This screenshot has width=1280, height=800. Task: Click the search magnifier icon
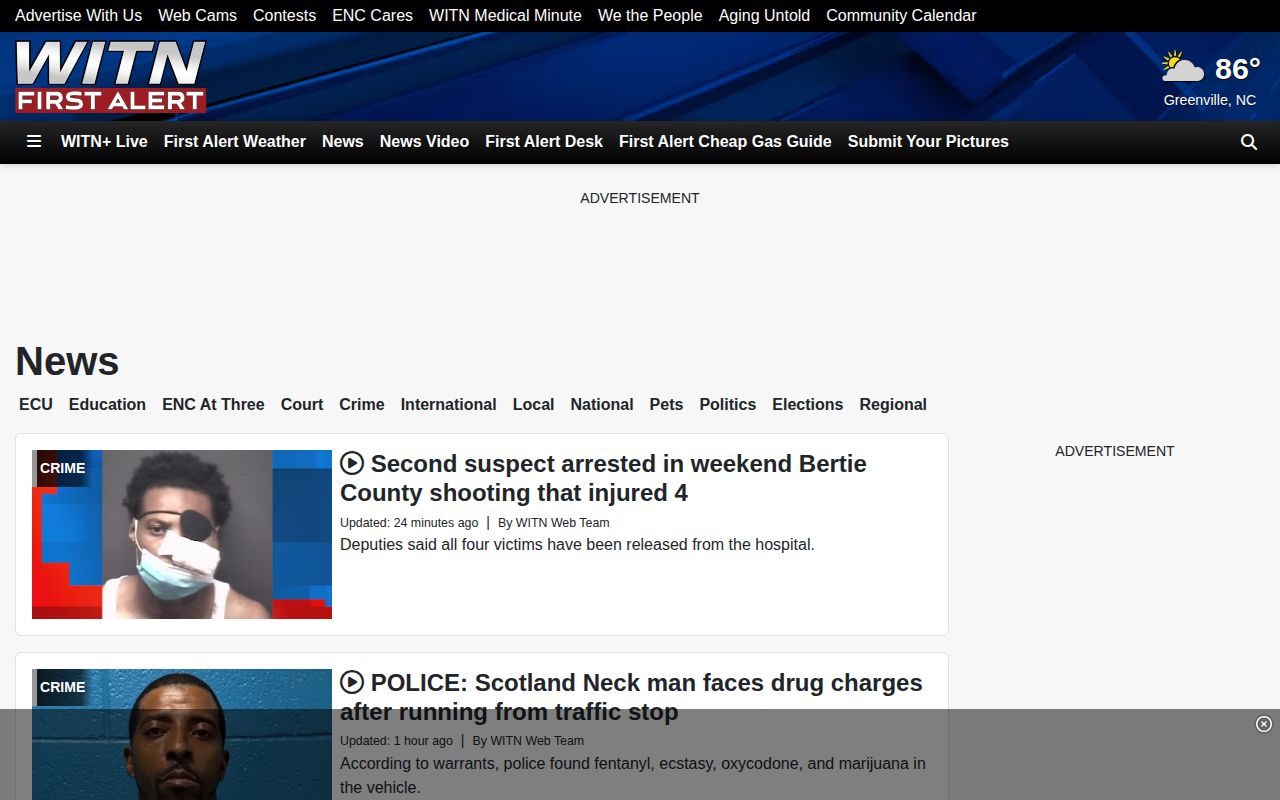tap(1249, 142)
